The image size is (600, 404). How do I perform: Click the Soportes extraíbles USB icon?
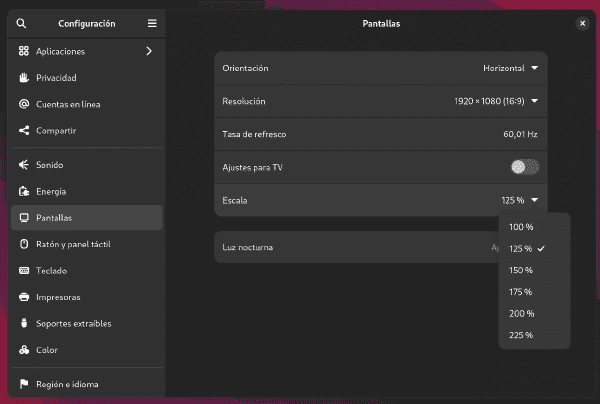tap(24, 323)
